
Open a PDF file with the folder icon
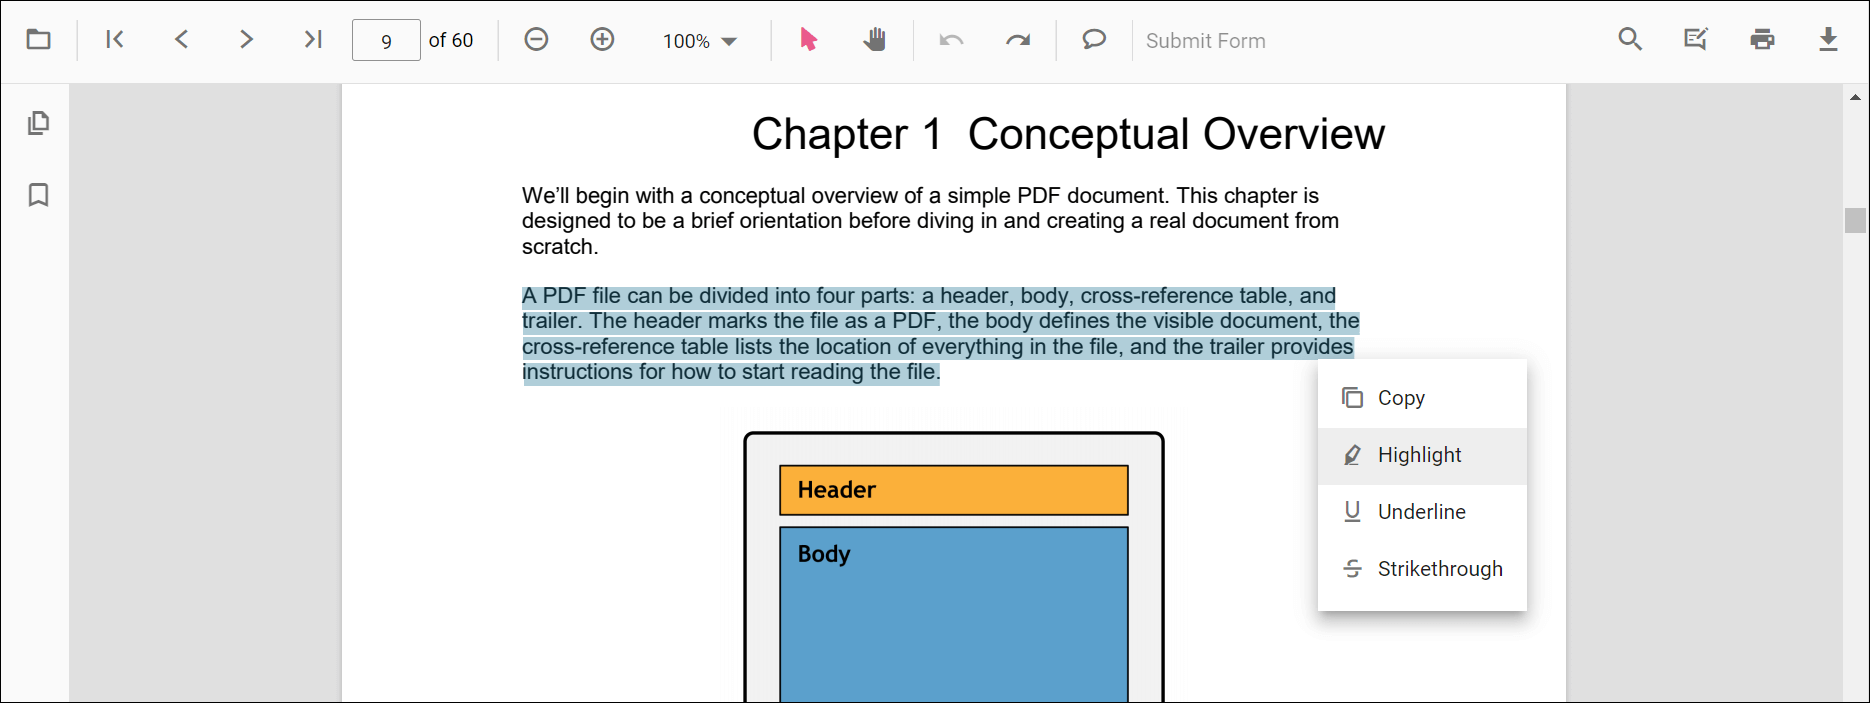tap(38, 40)
